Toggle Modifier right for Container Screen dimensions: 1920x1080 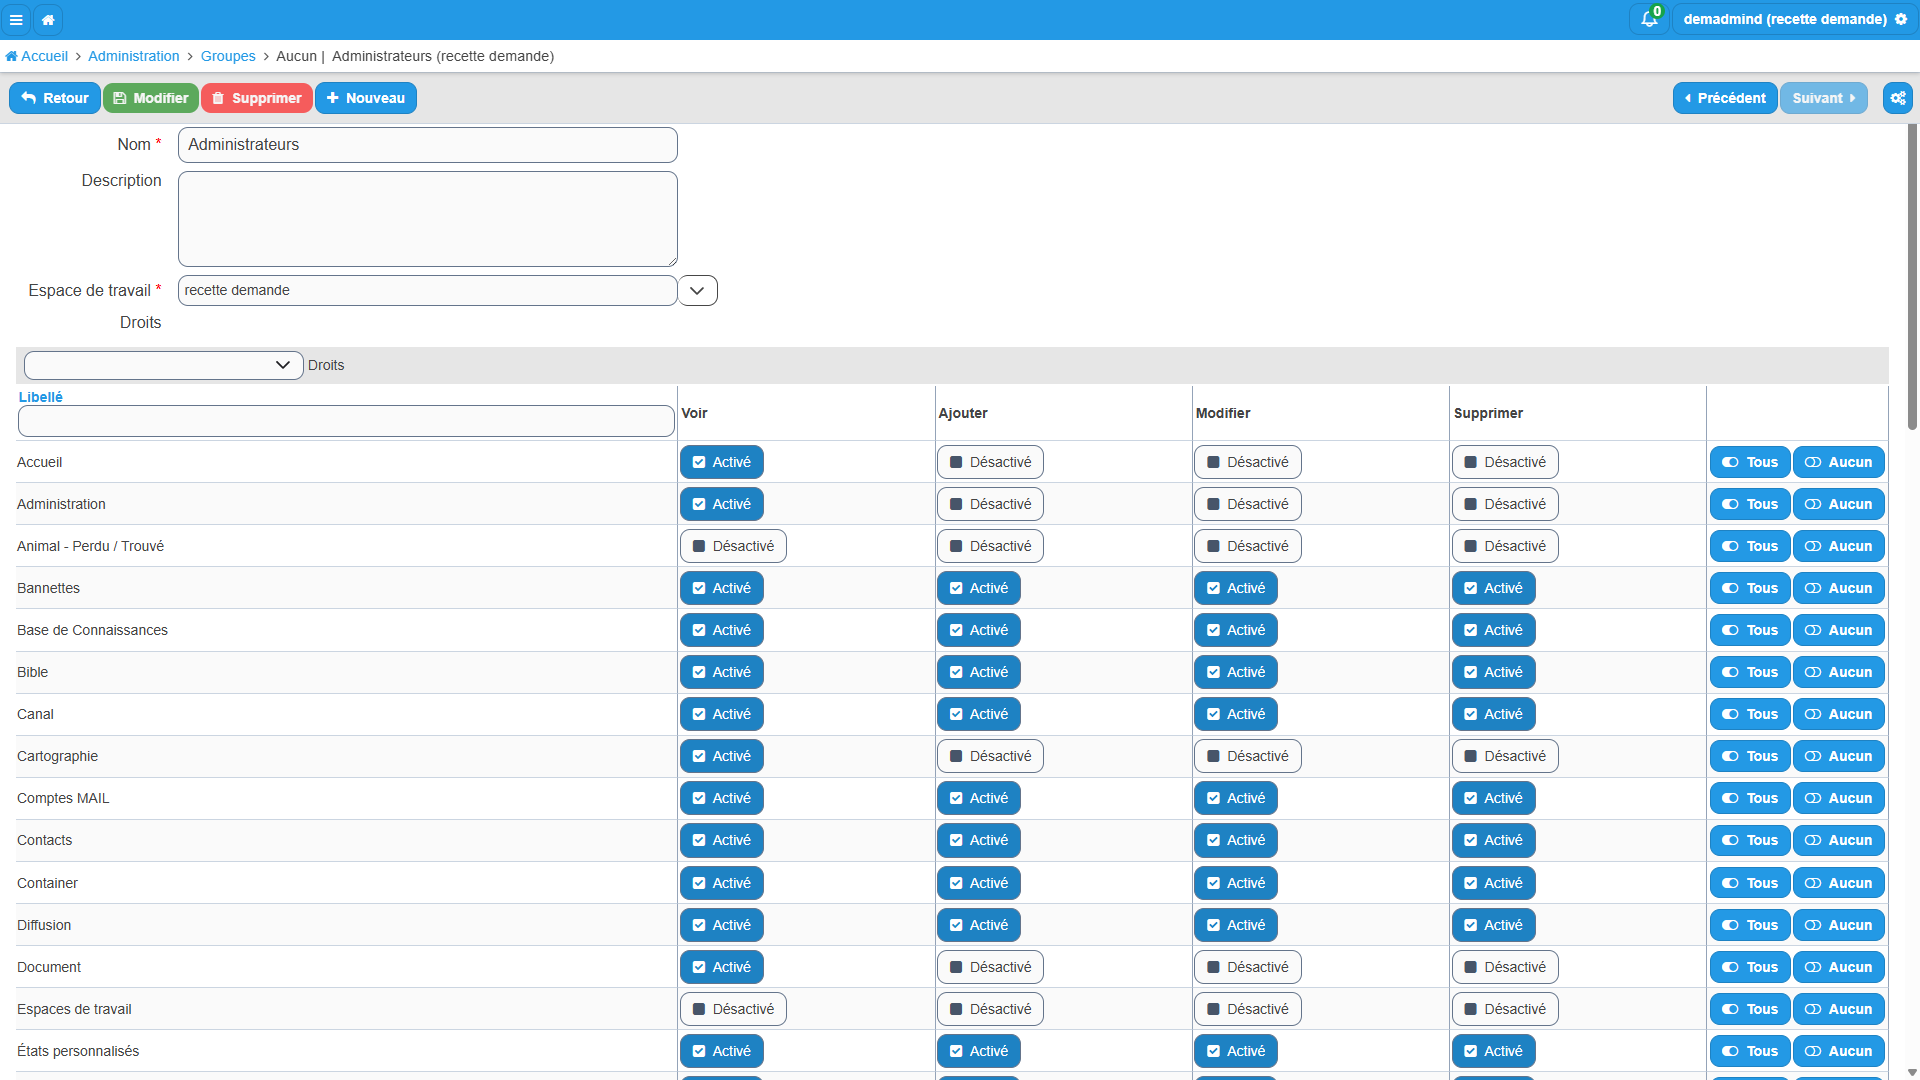[x=1236, y=883]
